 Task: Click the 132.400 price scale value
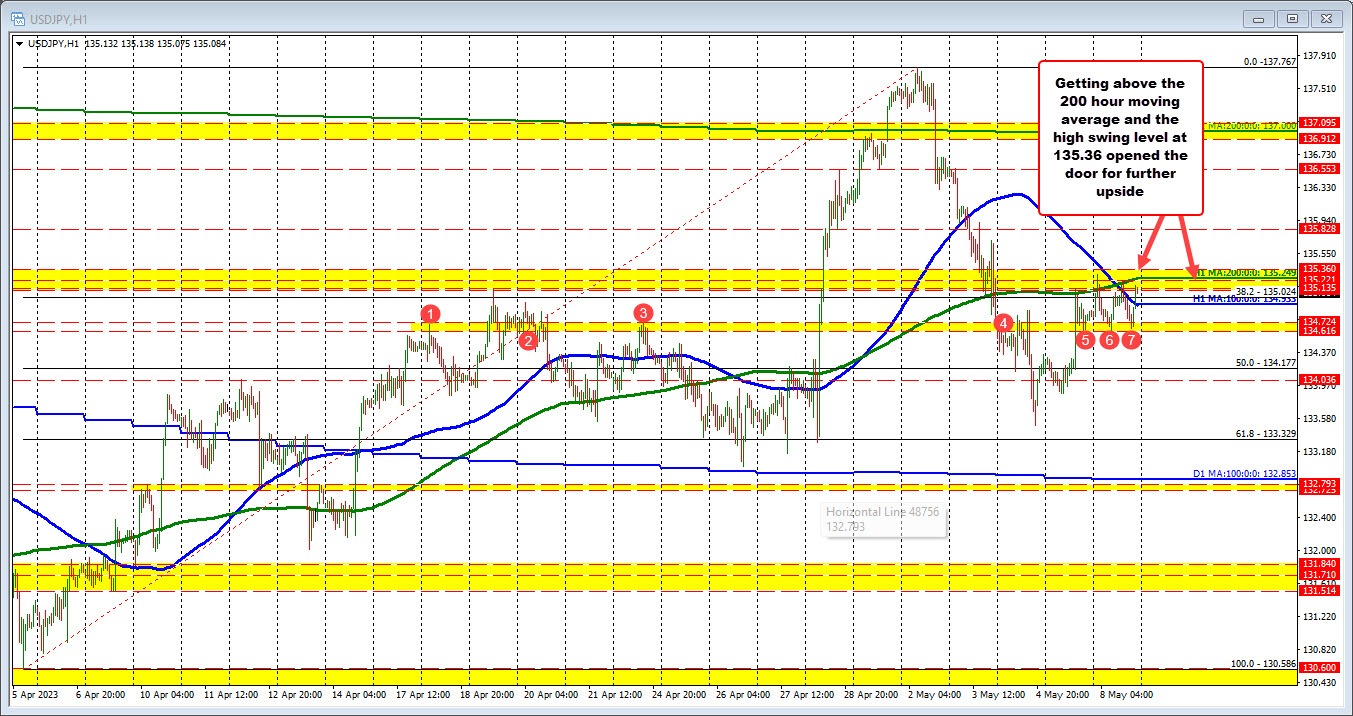pos(1320,517)
